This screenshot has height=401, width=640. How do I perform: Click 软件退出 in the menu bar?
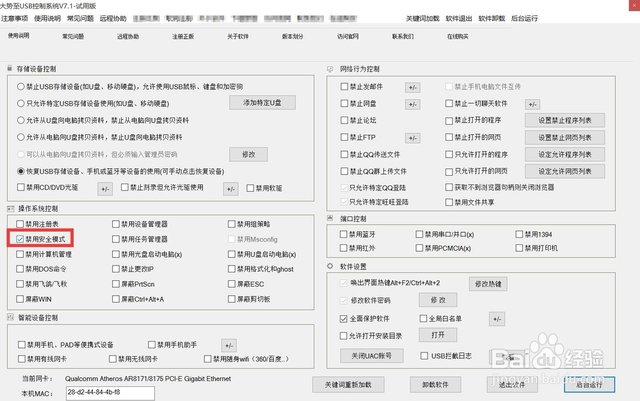click(x=459, y=18)
